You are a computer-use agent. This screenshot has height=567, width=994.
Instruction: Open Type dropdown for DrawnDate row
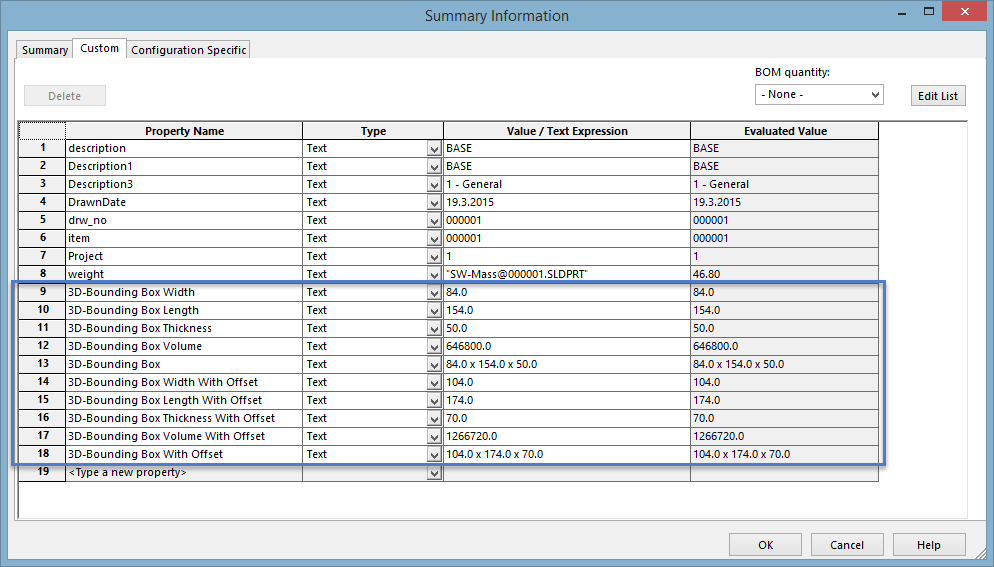pos(434,202)
